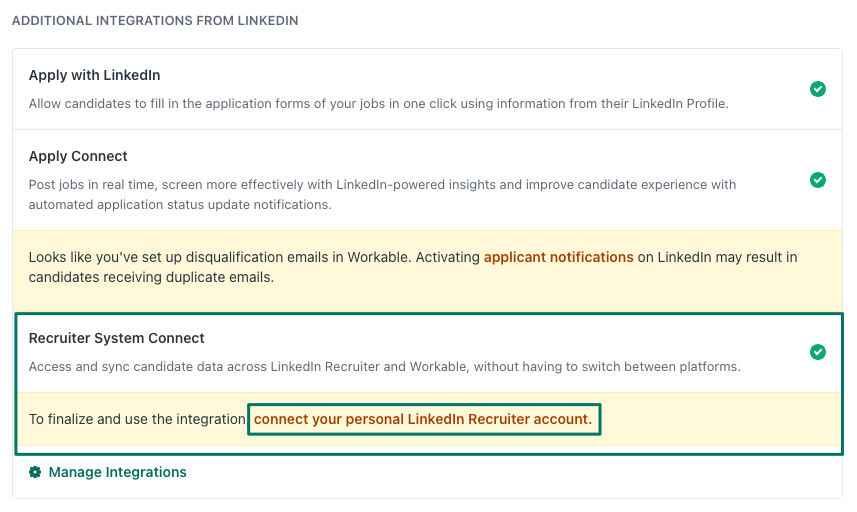Screen dimensions: 857x512
Task: Click the Apply with LinkedIn description text
Action: coord(378,104)
